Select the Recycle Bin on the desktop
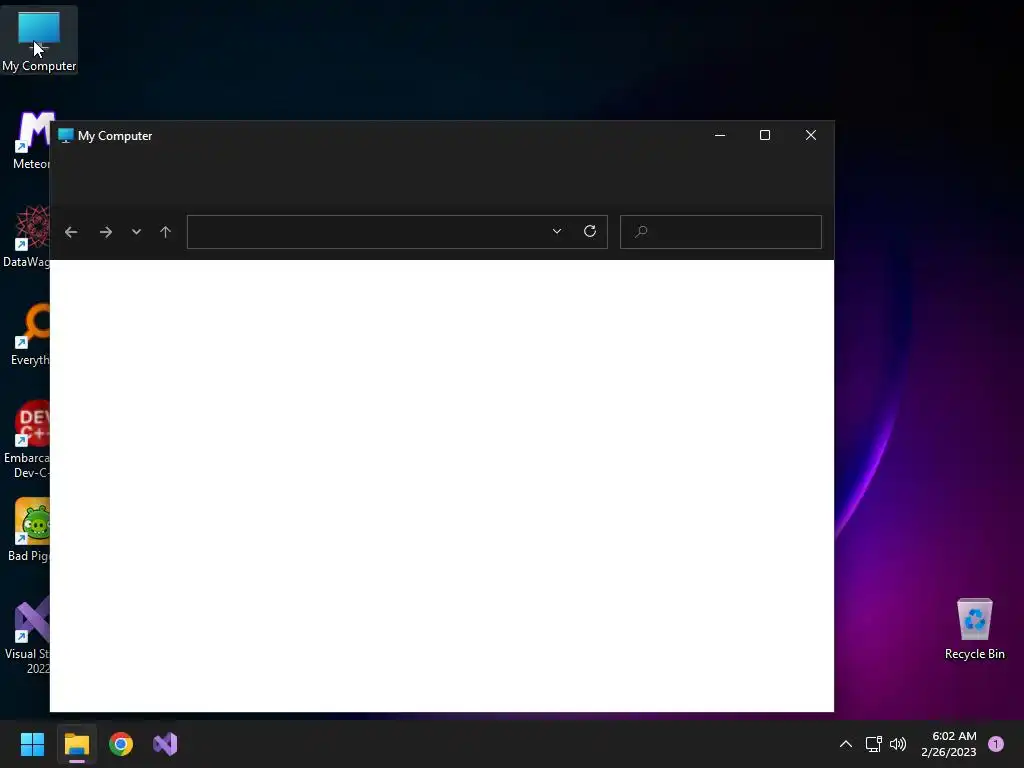Image resolution: width=1024 pixels, height=768 pixels. click(x=974, y=629)
